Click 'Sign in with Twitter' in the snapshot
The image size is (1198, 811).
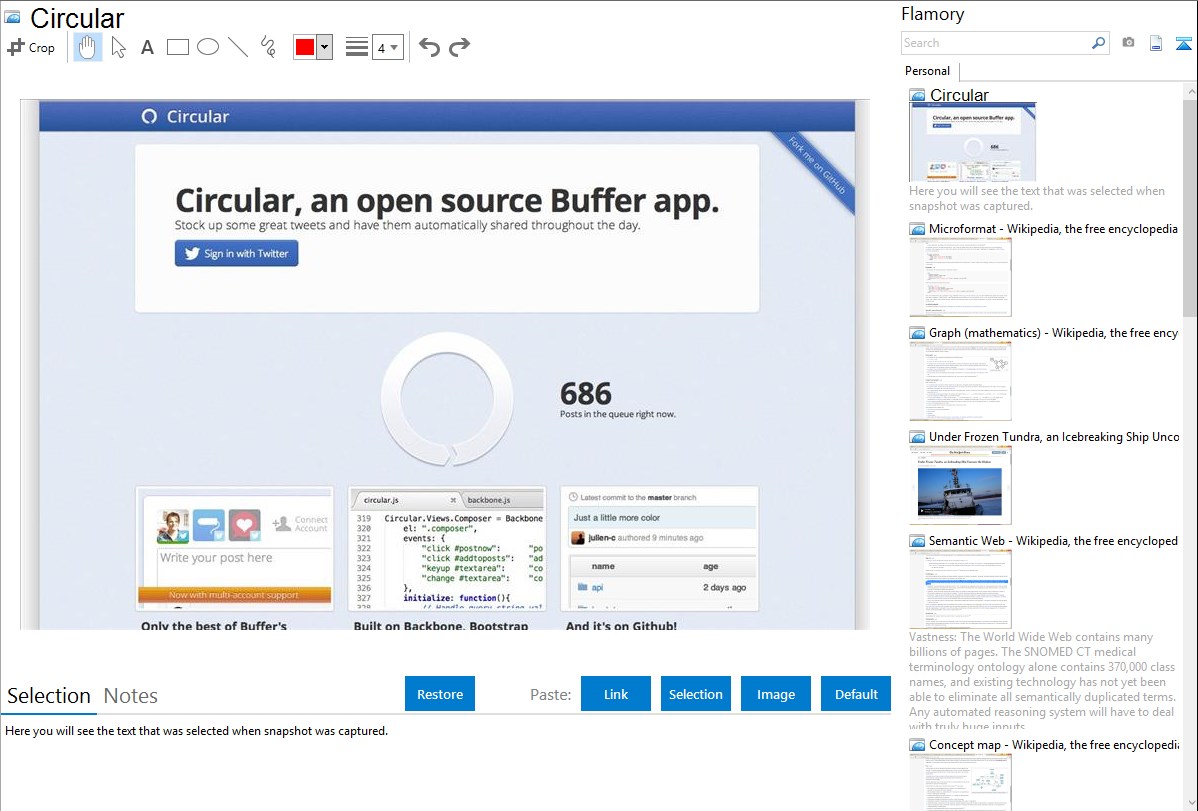(236, 253)
